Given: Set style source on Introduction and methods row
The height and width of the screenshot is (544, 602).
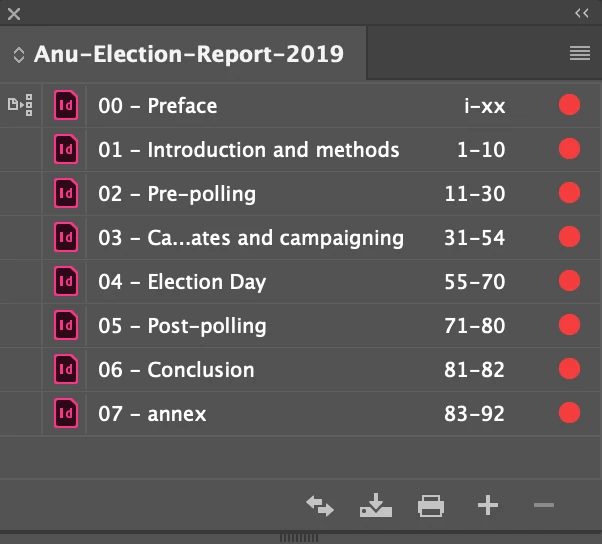Looking at the screenshot, I should click(x=20, y=149).
